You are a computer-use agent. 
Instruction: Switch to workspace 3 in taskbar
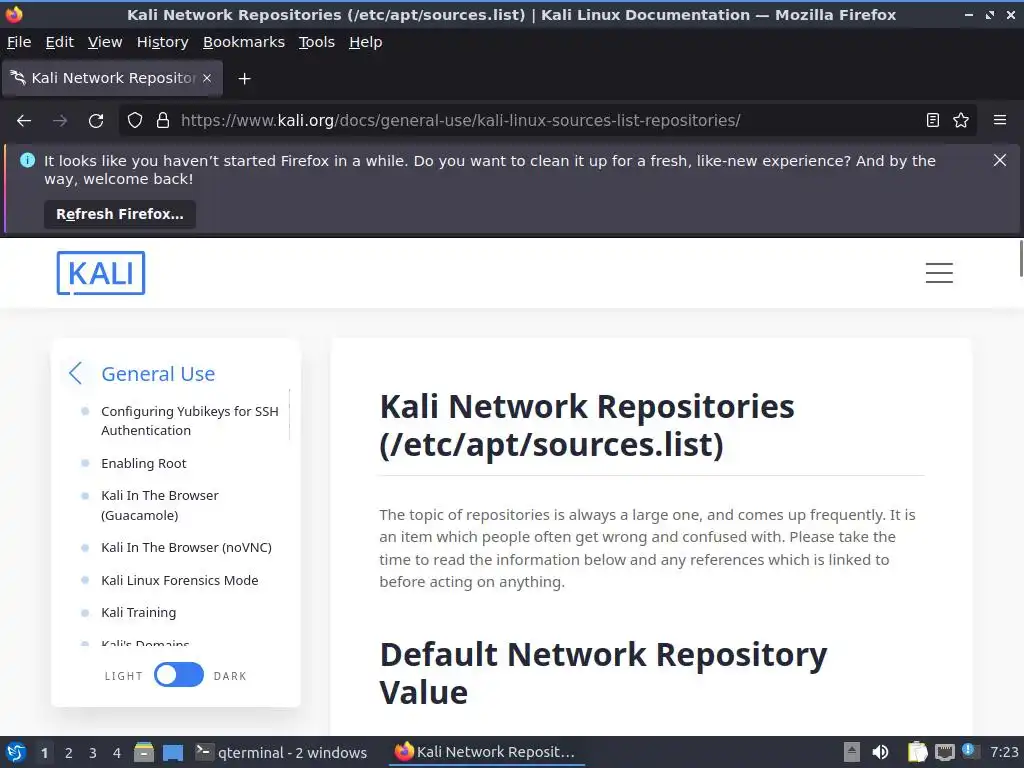[x=93, y=753]
